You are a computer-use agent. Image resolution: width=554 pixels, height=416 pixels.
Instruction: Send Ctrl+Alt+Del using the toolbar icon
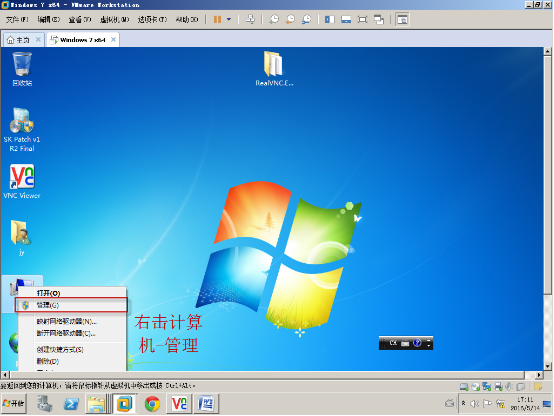tap(250, 19)
